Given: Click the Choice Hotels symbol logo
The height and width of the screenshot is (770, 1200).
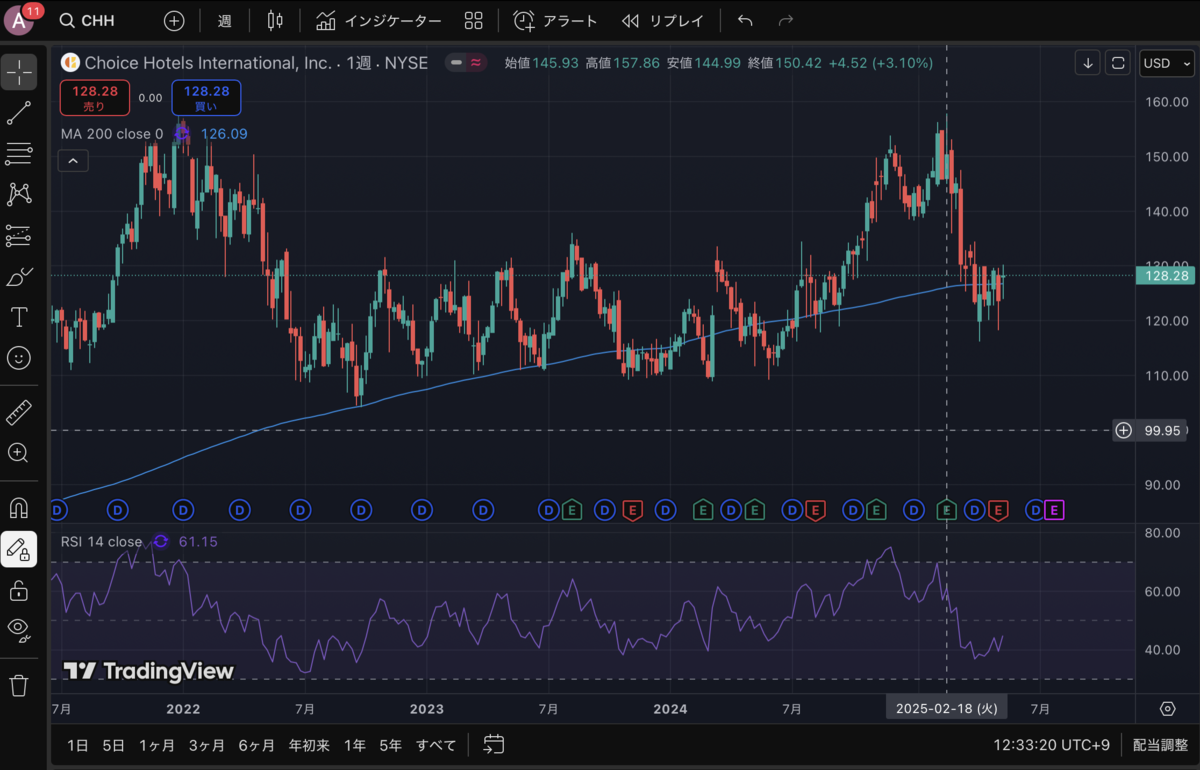Looking at the screenshot, I should [71, 62].
